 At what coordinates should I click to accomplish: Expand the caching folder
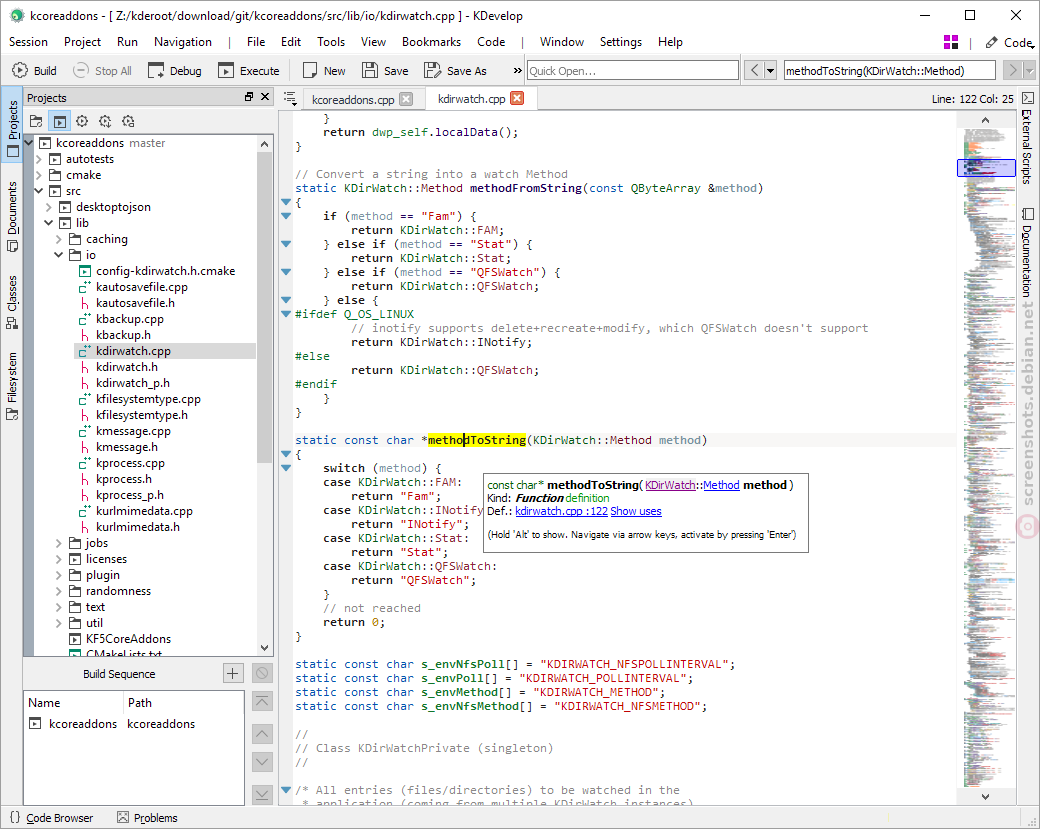(x=58, y=239)
